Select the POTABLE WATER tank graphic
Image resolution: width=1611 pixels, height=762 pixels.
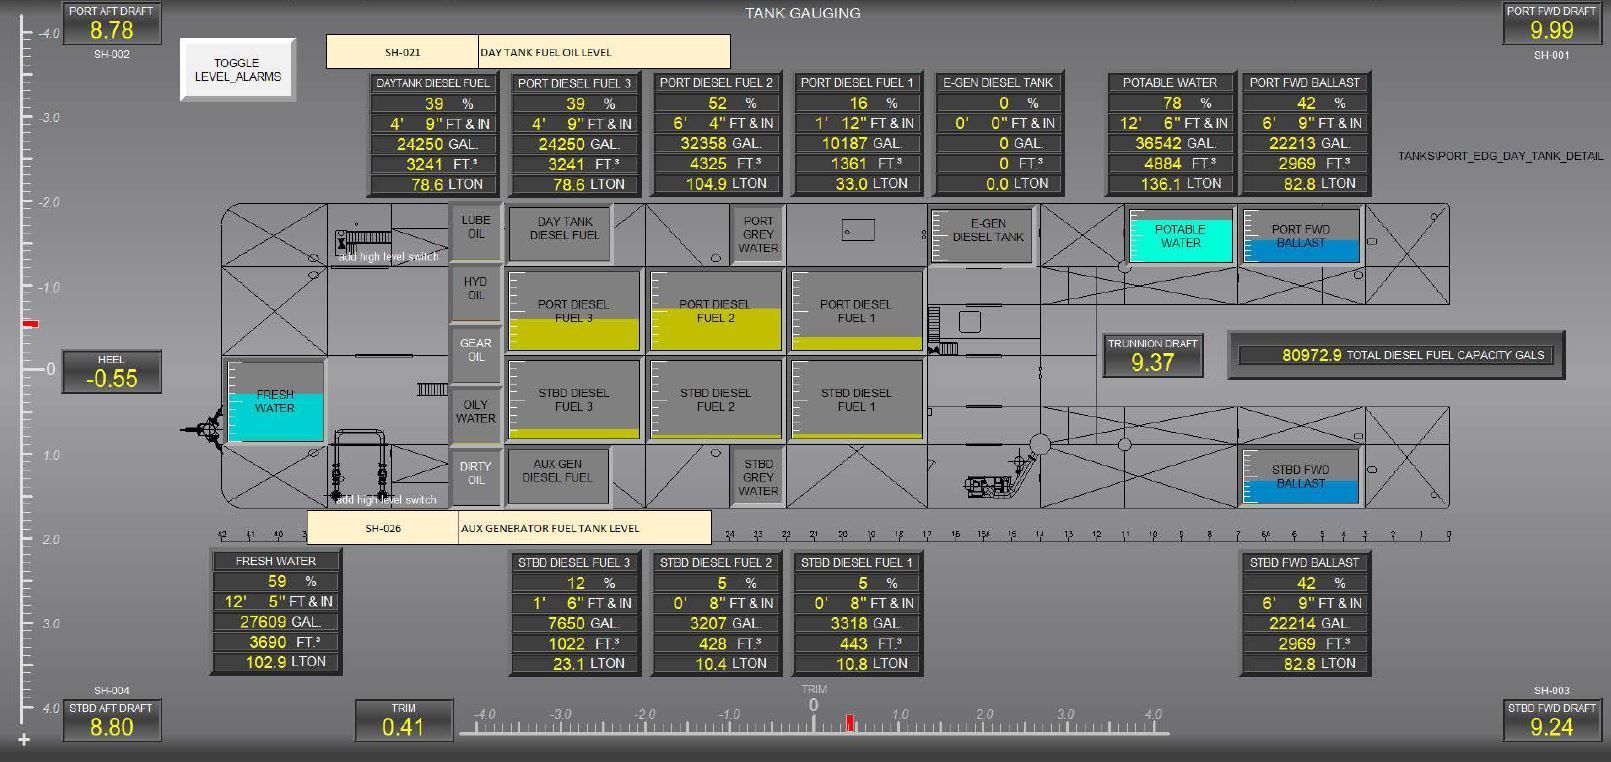1180,236
